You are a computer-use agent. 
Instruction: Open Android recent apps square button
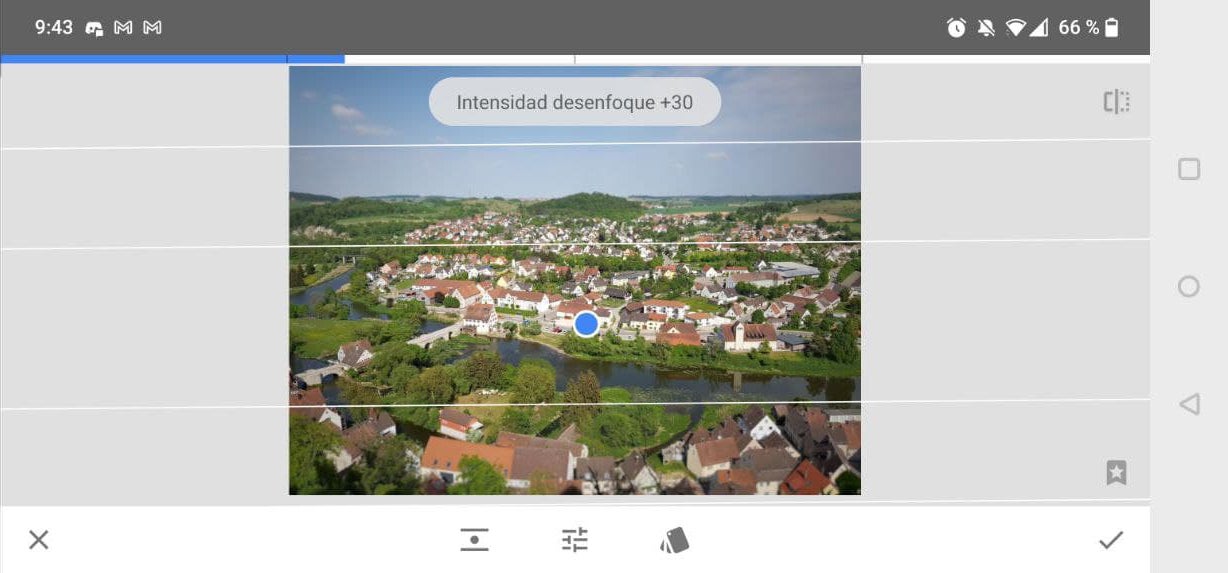pyautogui.click(x=1189, y=169)
